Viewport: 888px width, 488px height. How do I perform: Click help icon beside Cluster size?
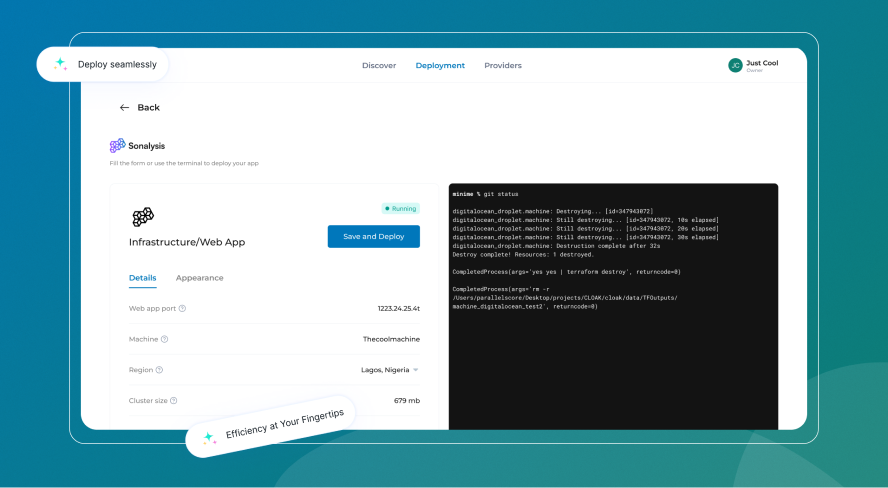click(x=174, y=400)
